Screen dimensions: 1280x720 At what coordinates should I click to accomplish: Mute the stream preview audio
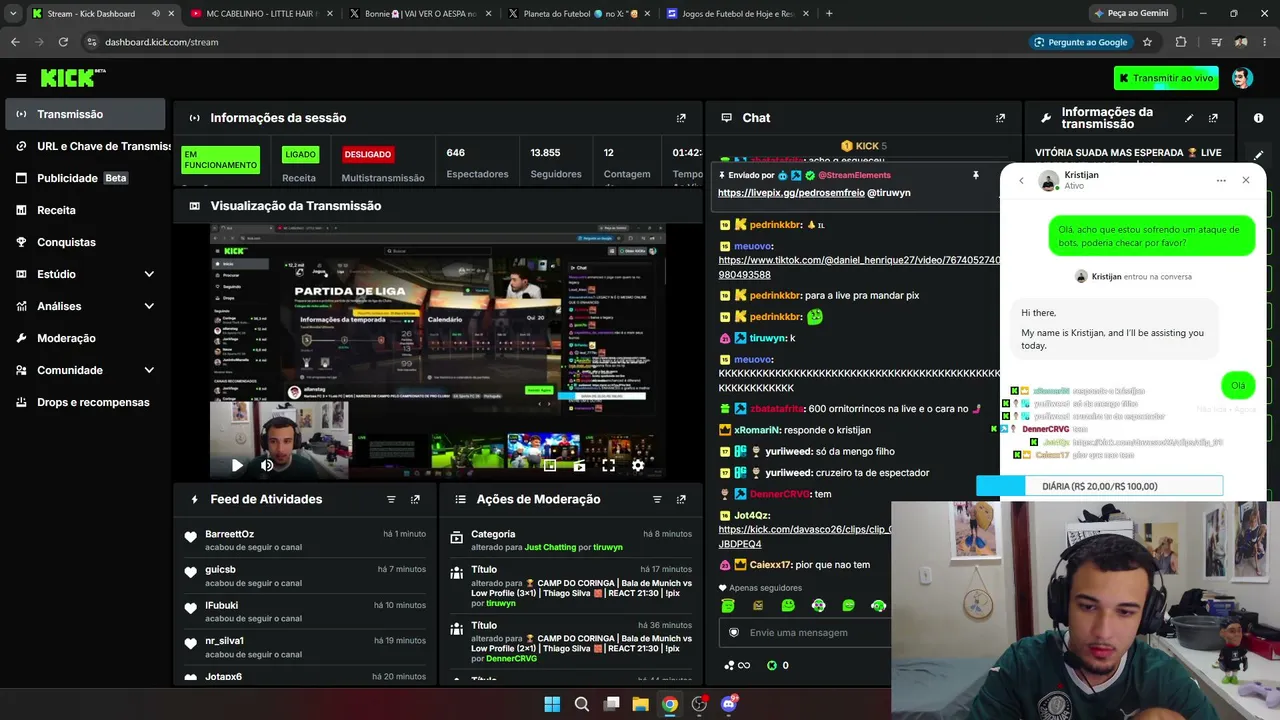[267, 465]
